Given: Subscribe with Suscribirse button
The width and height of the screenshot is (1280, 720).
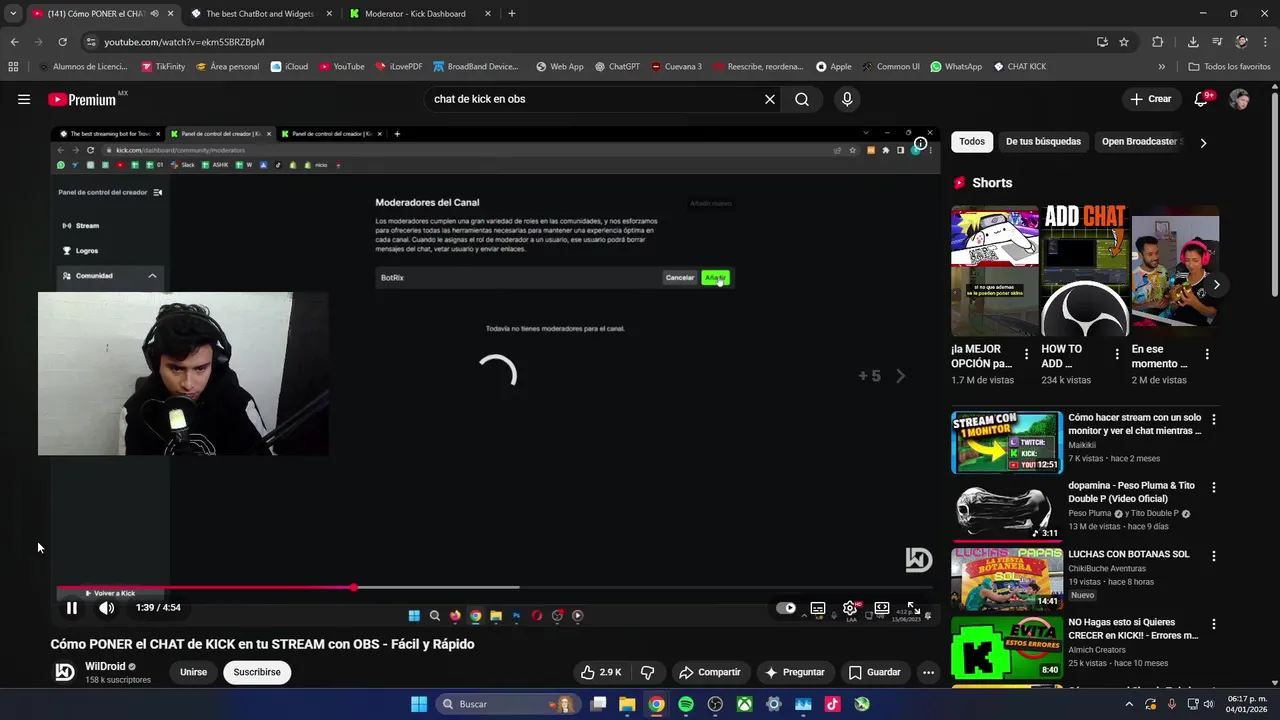Looking at the screenshot, I should [x=257, y=672].
